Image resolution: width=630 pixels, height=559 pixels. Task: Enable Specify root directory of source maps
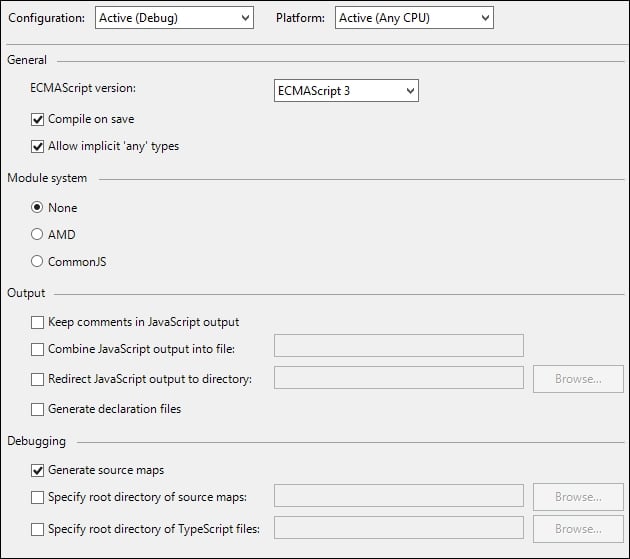(x=38, y=497)
